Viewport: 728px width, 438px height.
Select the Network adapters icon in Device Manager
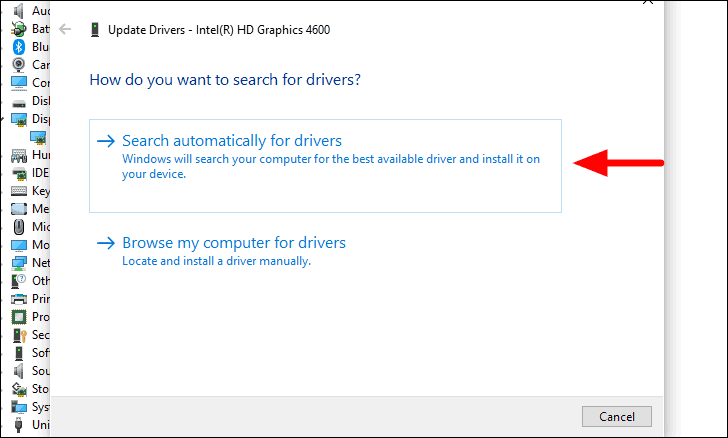coord(19,263)
